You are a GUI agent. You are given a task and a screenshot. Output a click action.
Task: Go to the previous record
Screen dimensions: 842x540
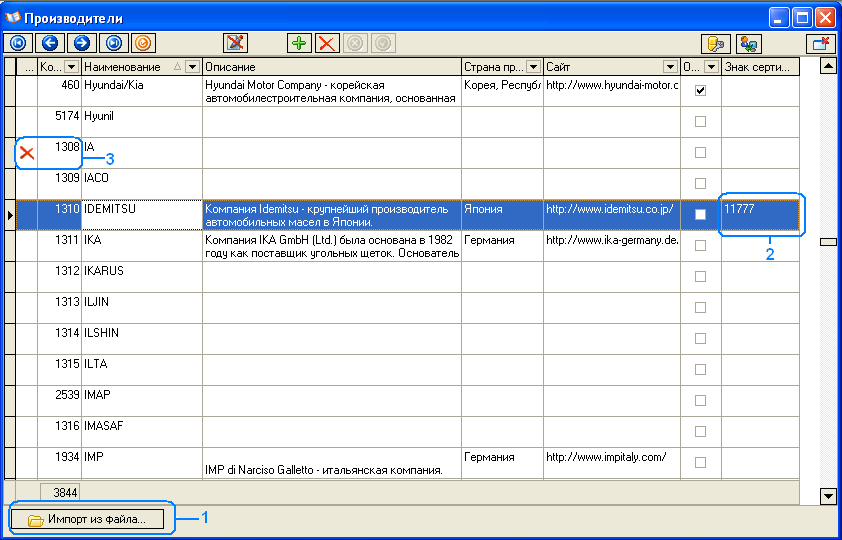click(x=50, y=43)
